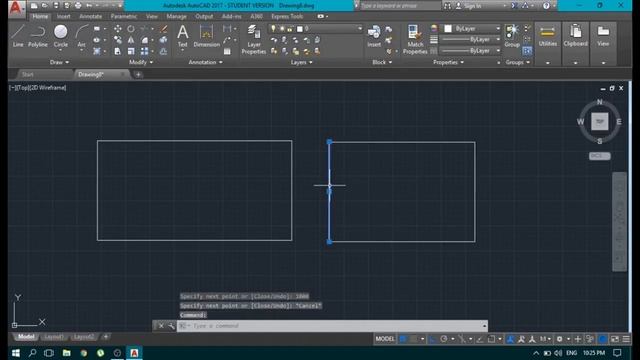Screen dimensions: 640x360
Task: Expand the Modify panel
Action: 141,62
